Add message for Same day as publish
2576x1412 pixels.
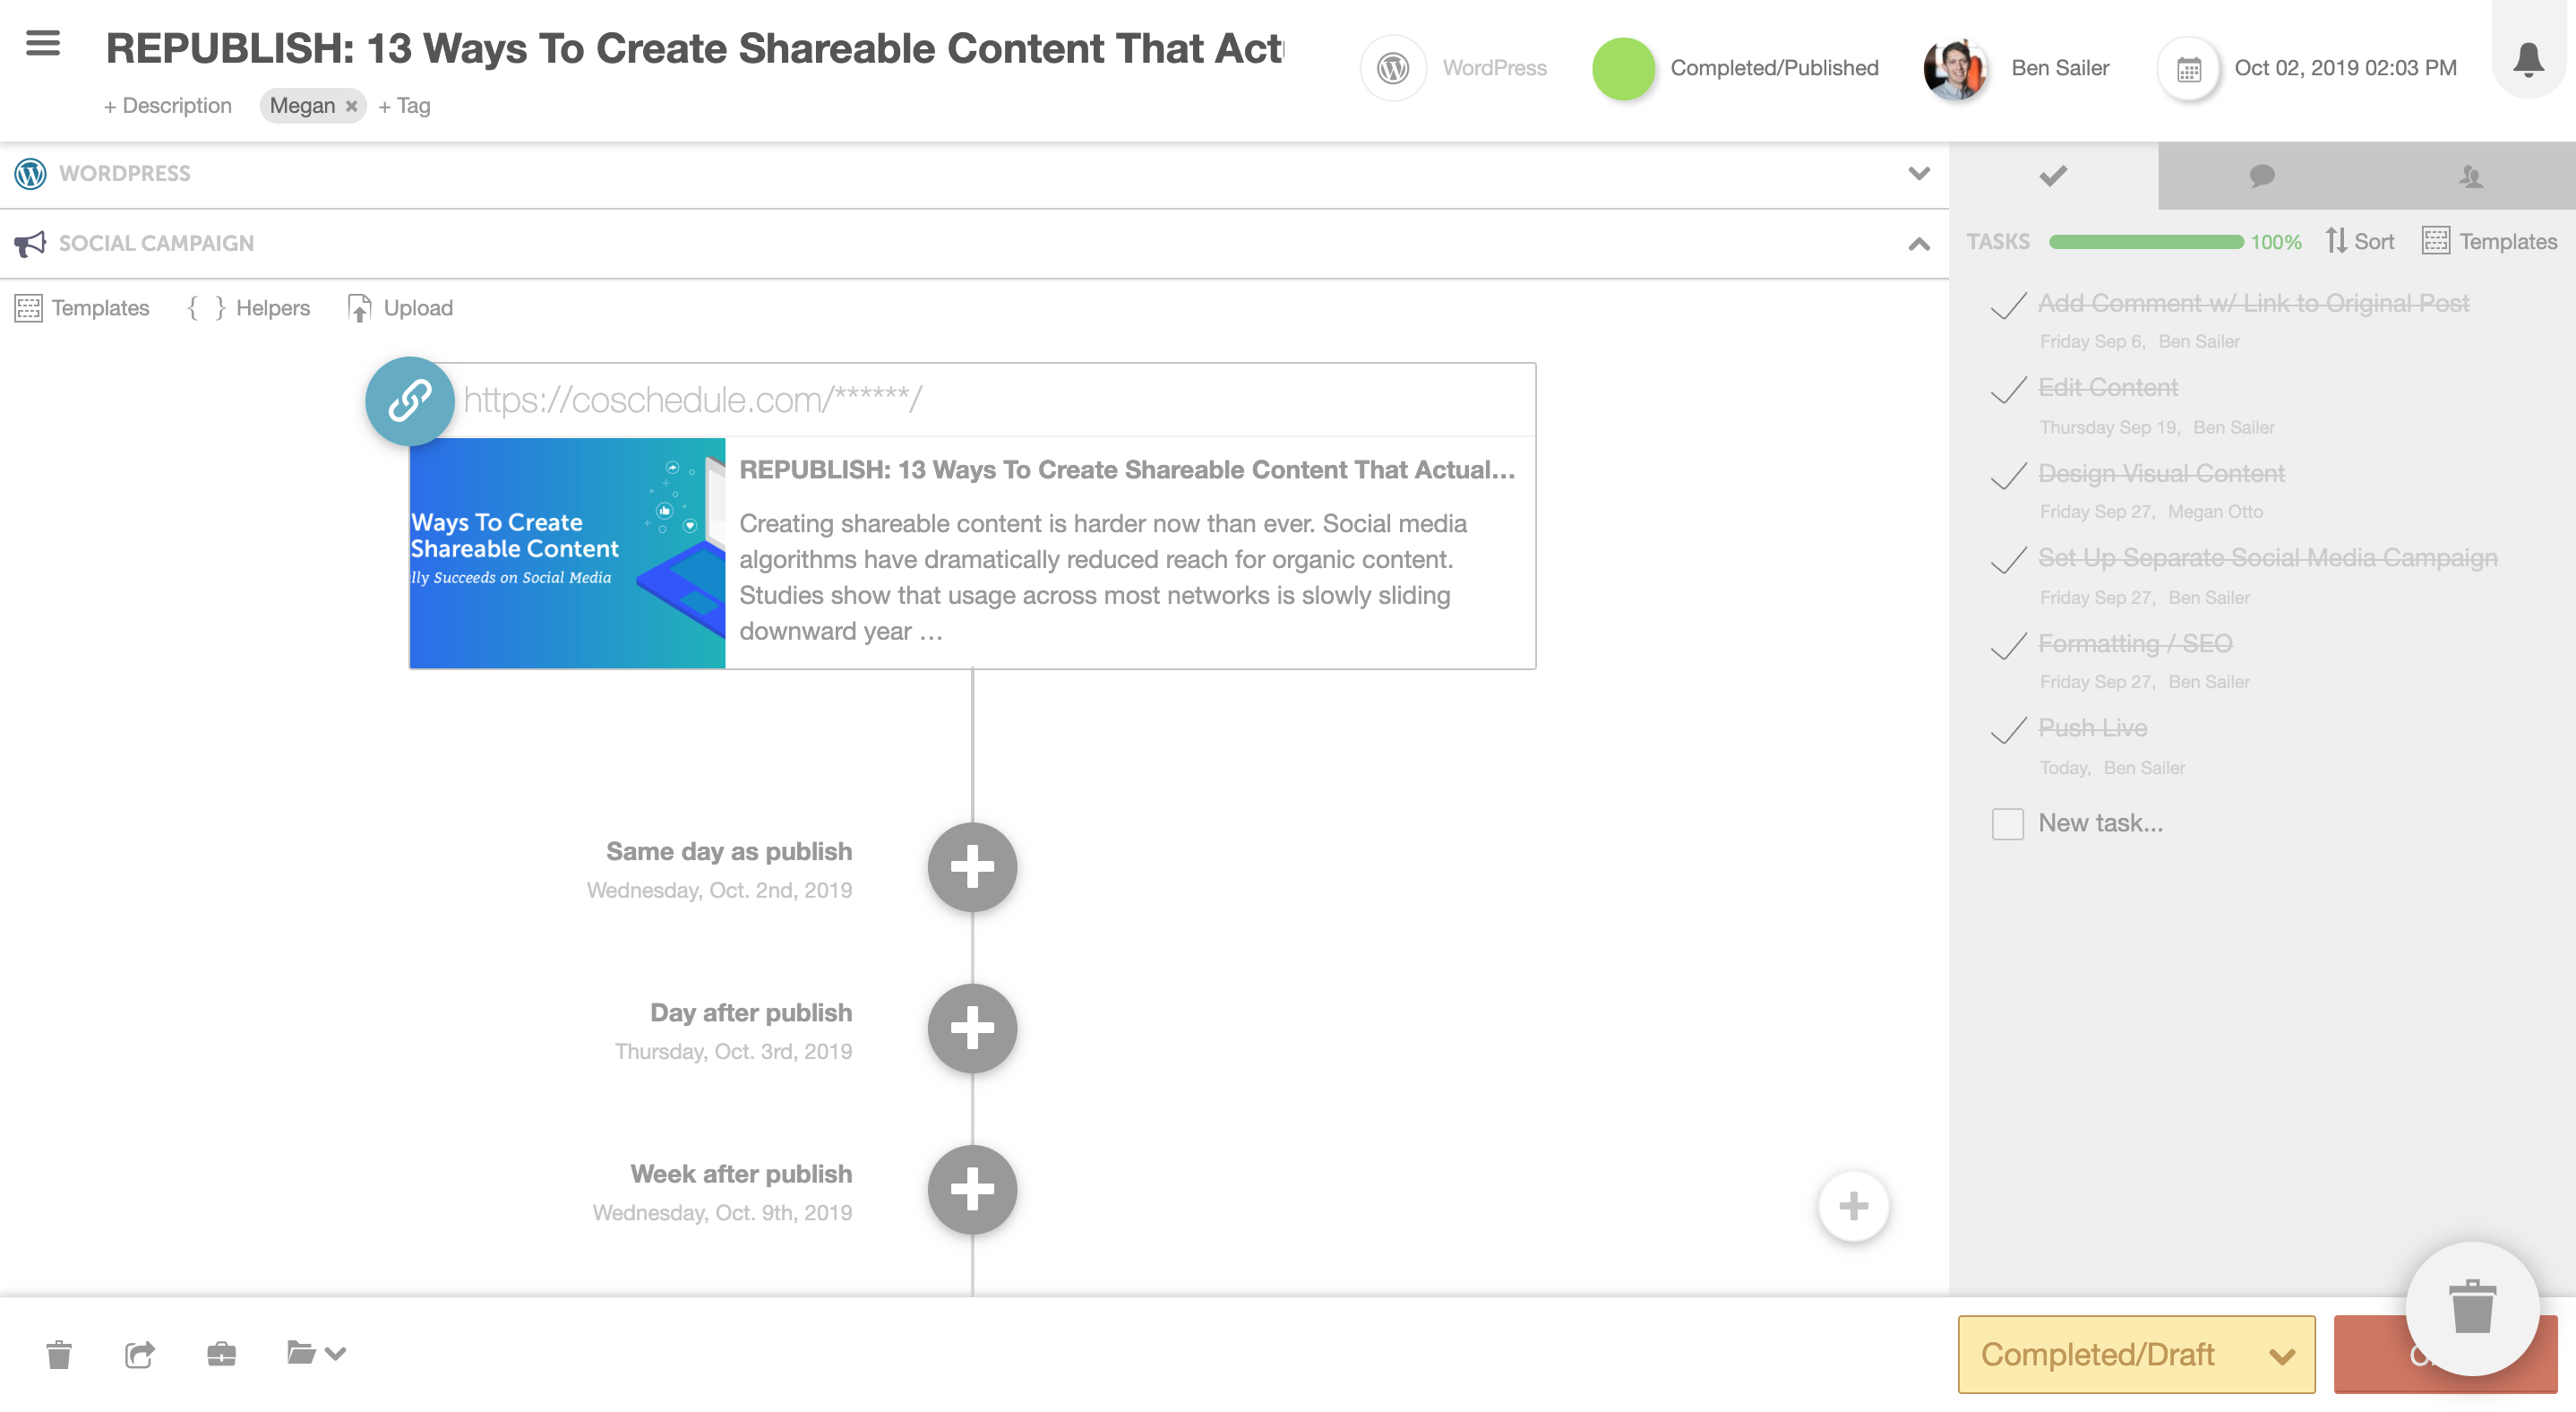(971, 867)
